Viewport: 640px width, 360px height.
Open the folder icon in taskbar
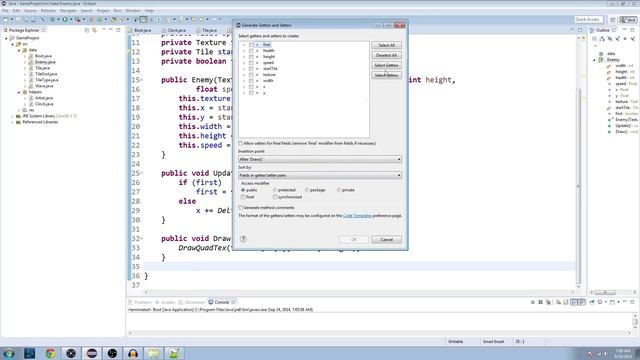coord(154,353)
